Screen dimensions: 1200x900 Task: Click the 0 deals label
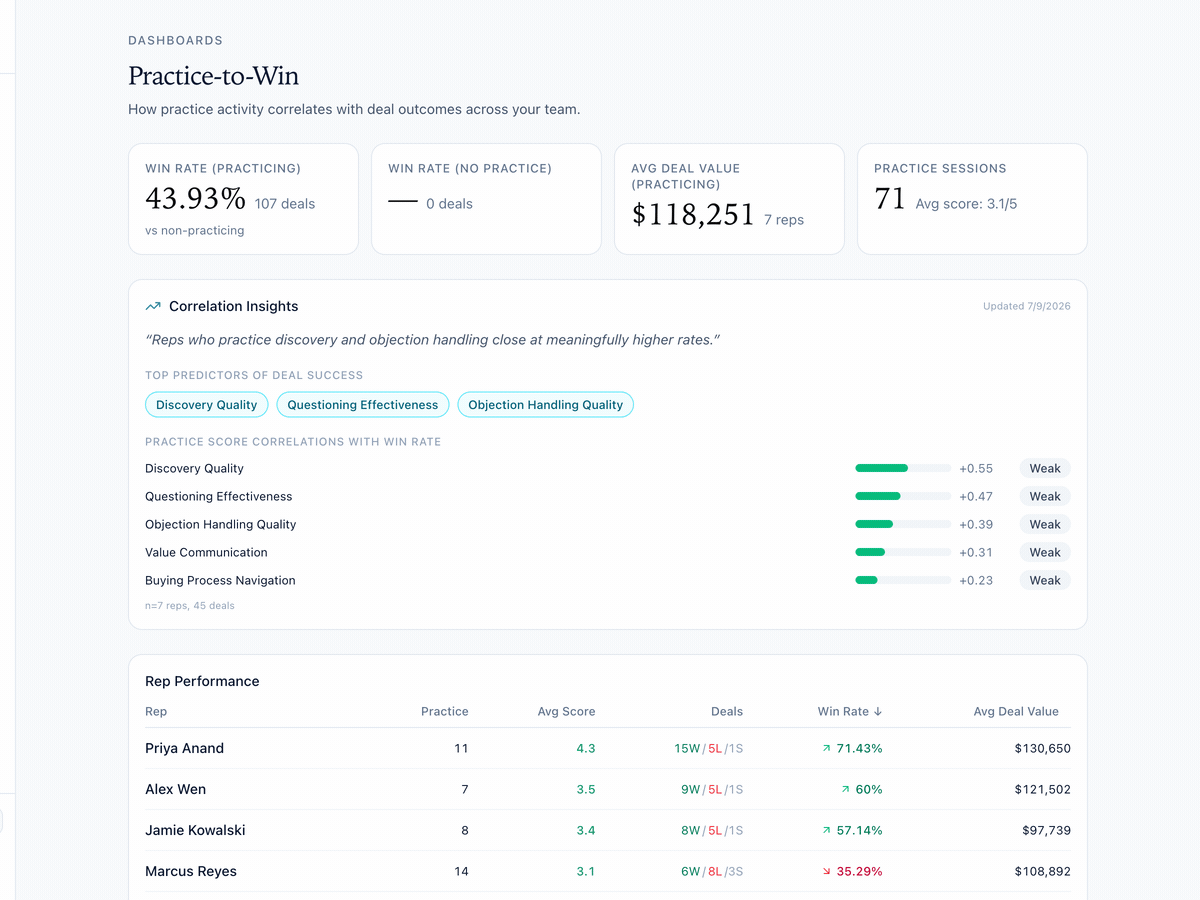[x=449, y=204]
